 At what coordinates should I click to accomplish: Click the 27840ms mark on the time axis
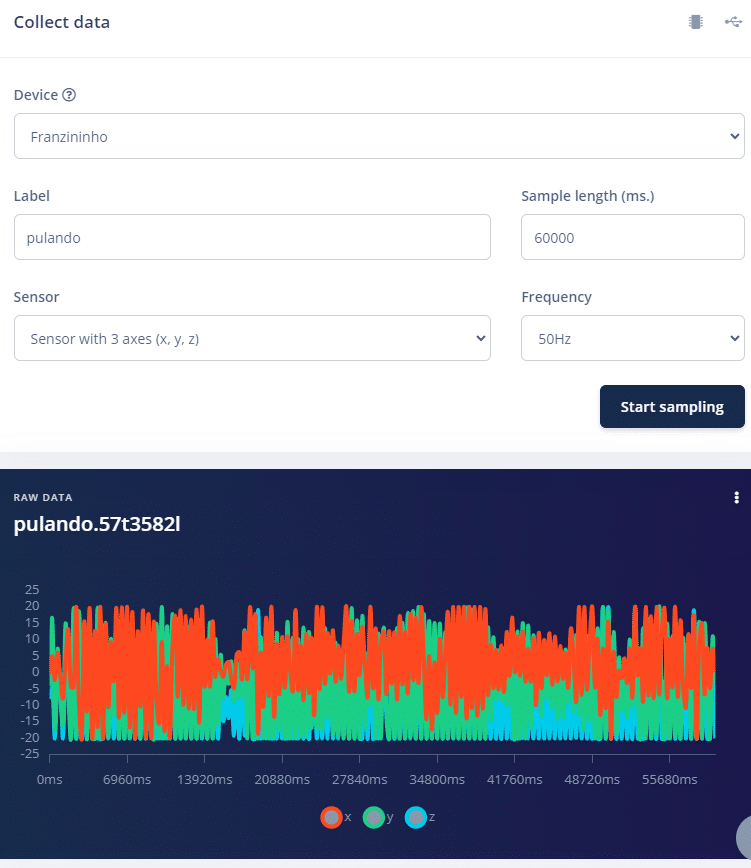pos(358,779)
